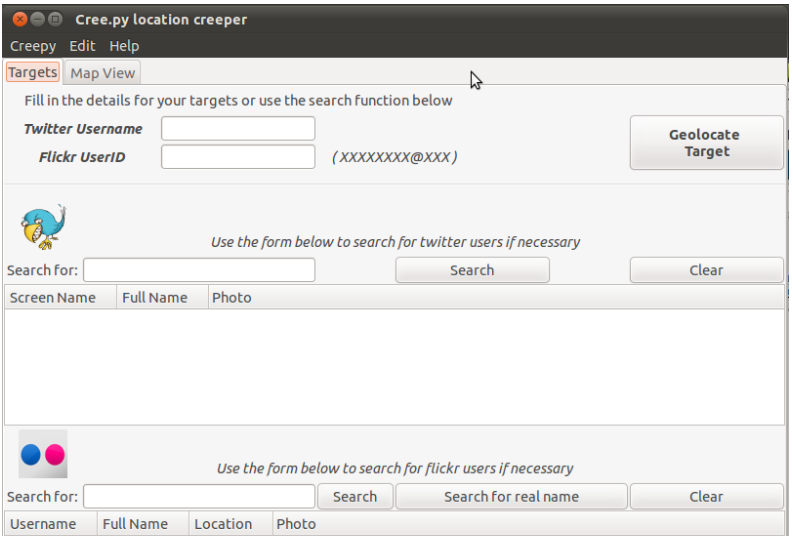This screenshot has height=536, width=792.
Task: Switch to the Map View tab
Action: 103,73
